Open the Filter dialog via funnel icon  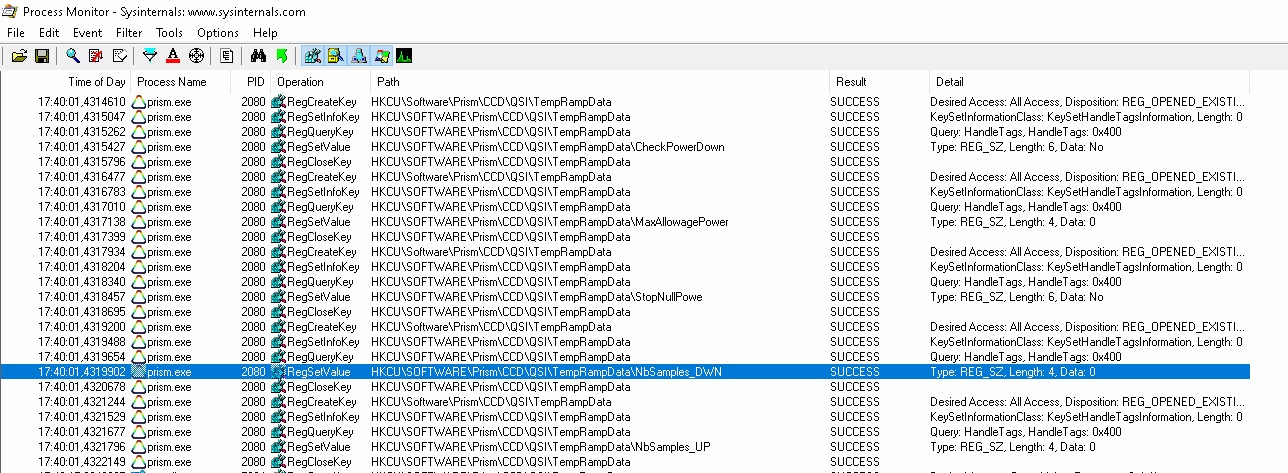point(150,56)
